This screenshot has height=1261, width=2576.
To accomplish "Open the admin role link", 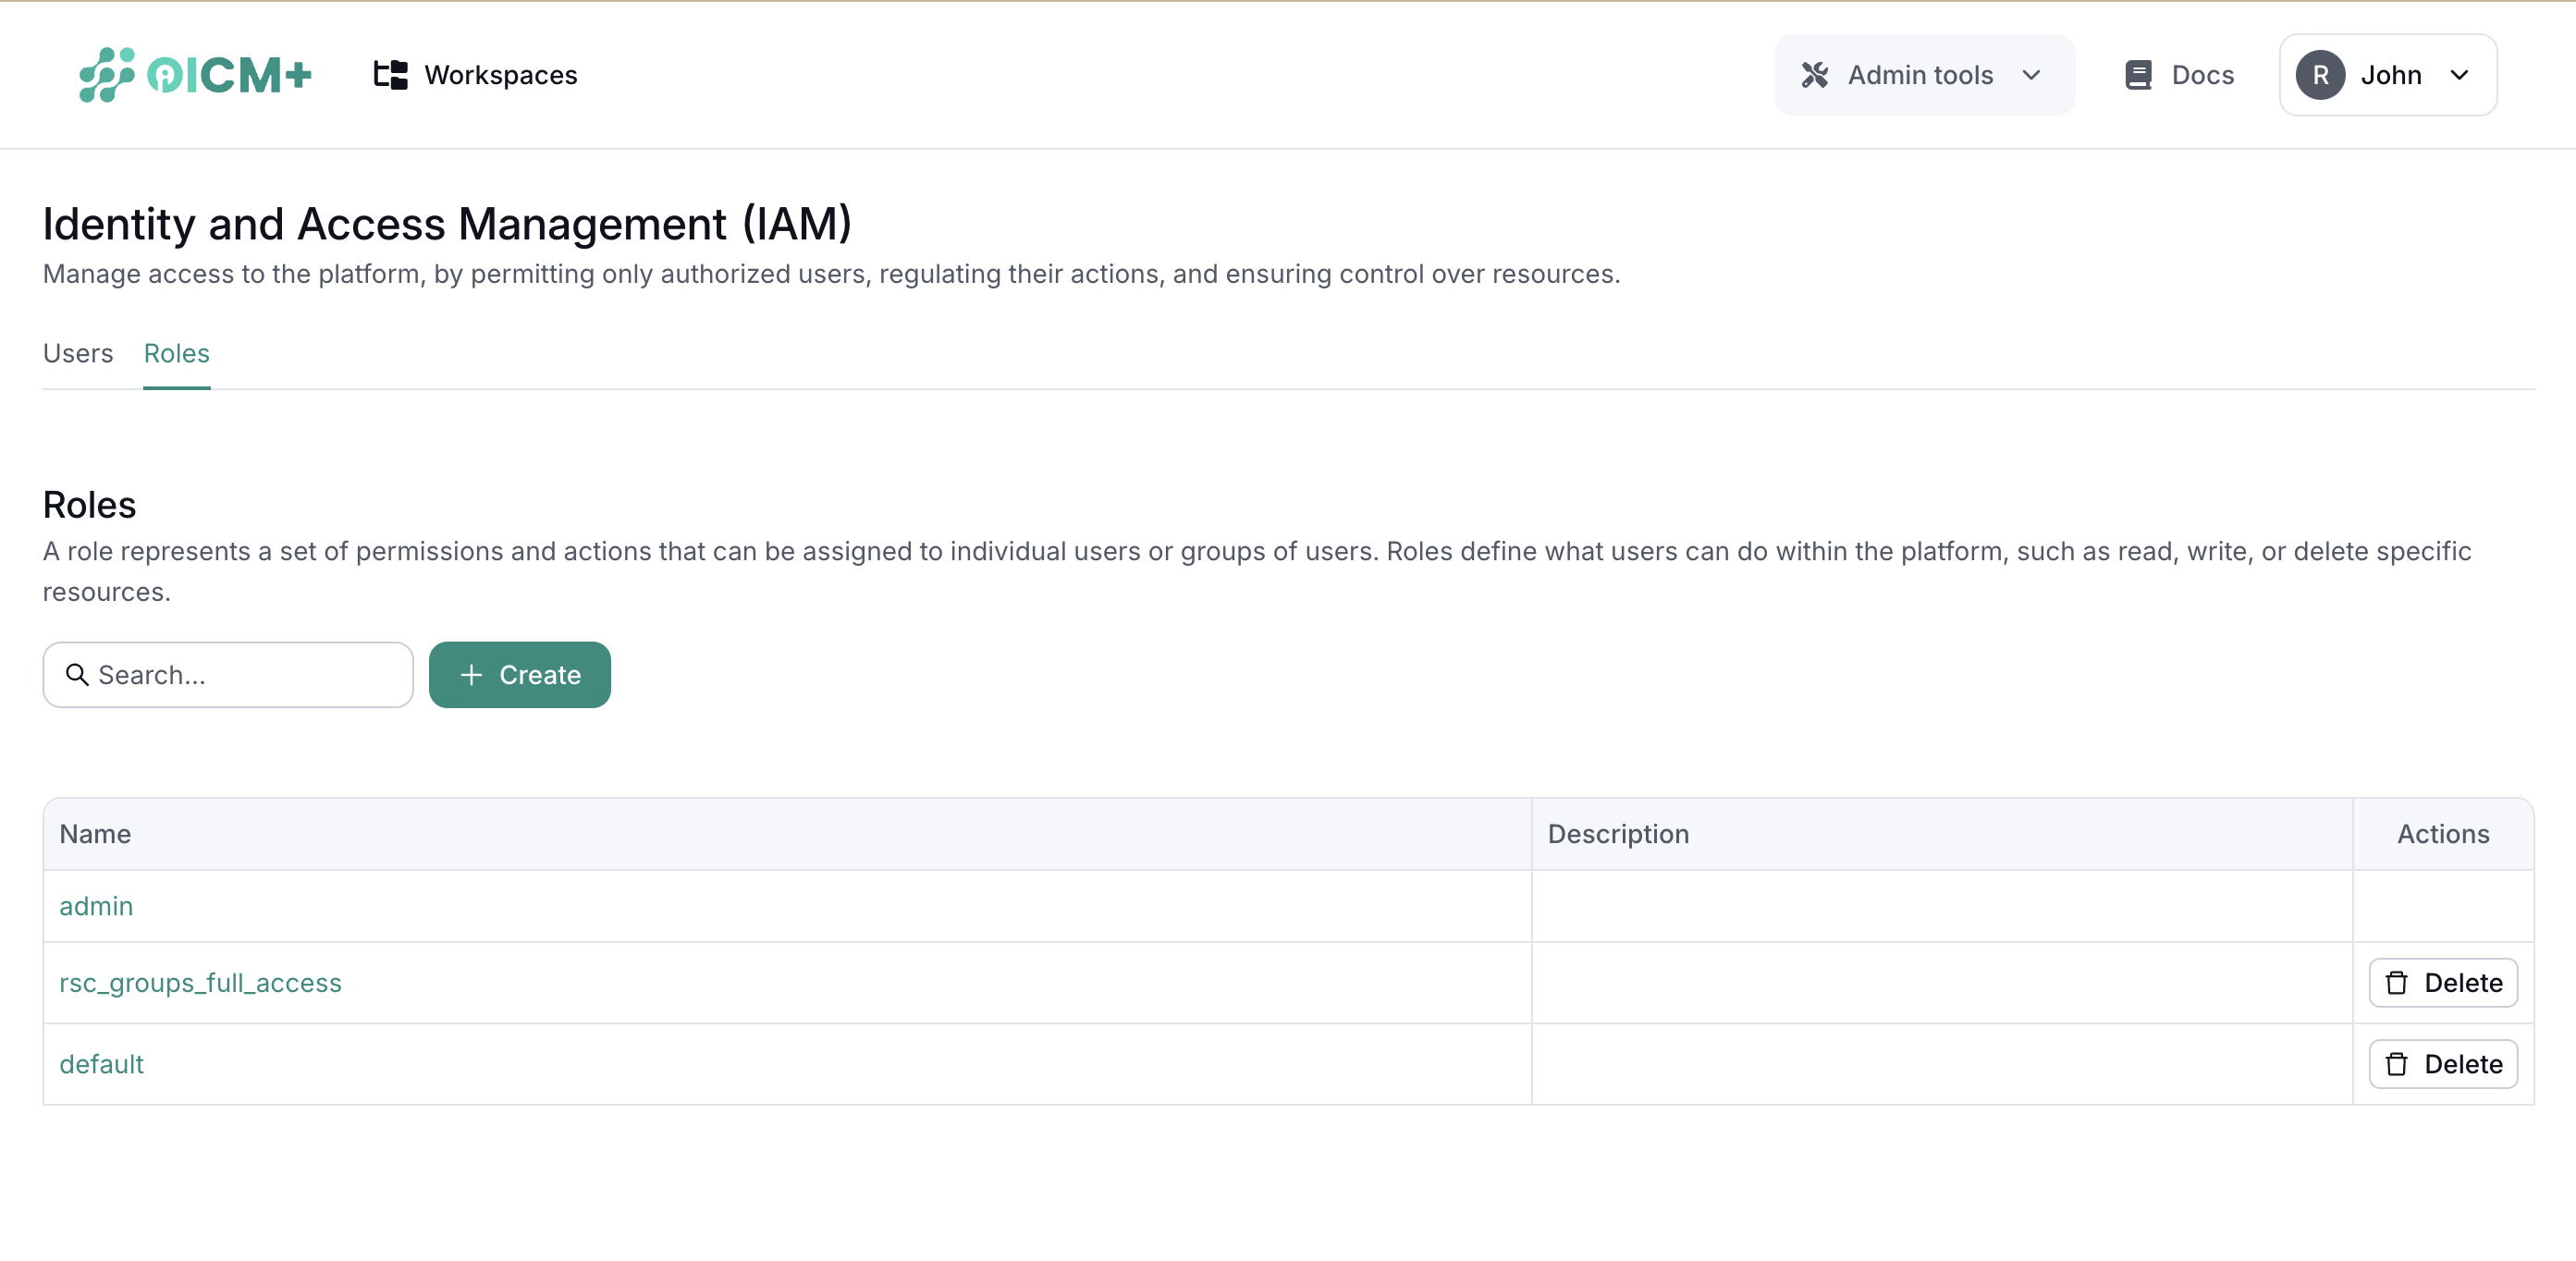I will (96, 906).
